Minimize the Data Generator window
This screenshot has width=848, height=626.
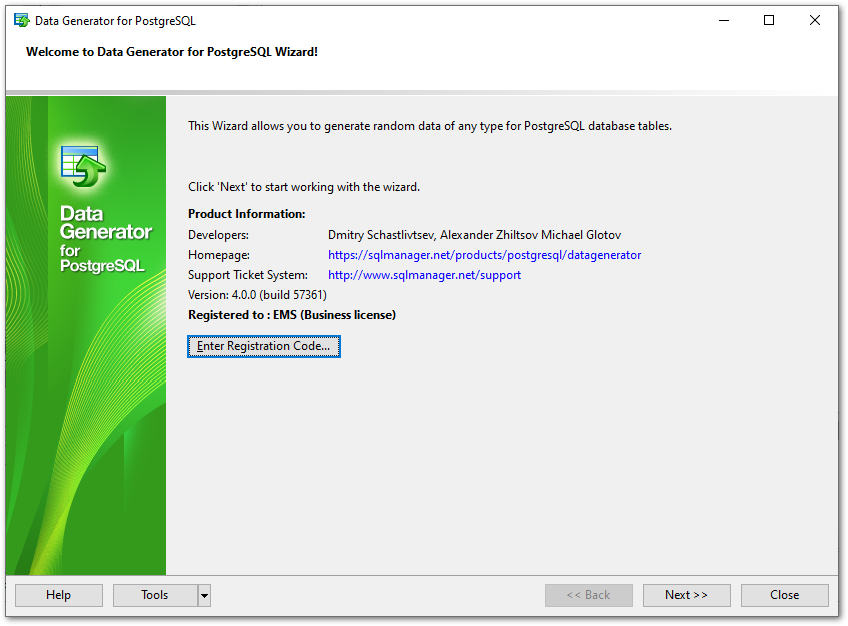(x=724, y=21)
